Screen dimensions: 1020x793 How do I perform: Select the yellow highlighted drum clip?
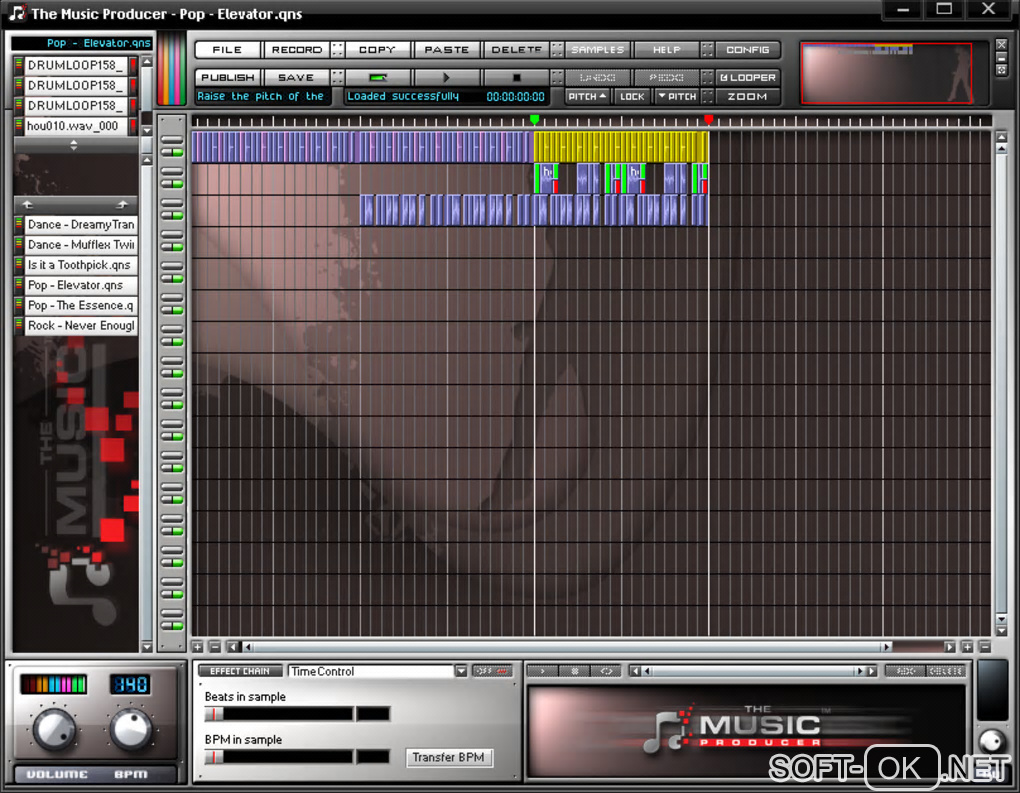coord(621,146)
